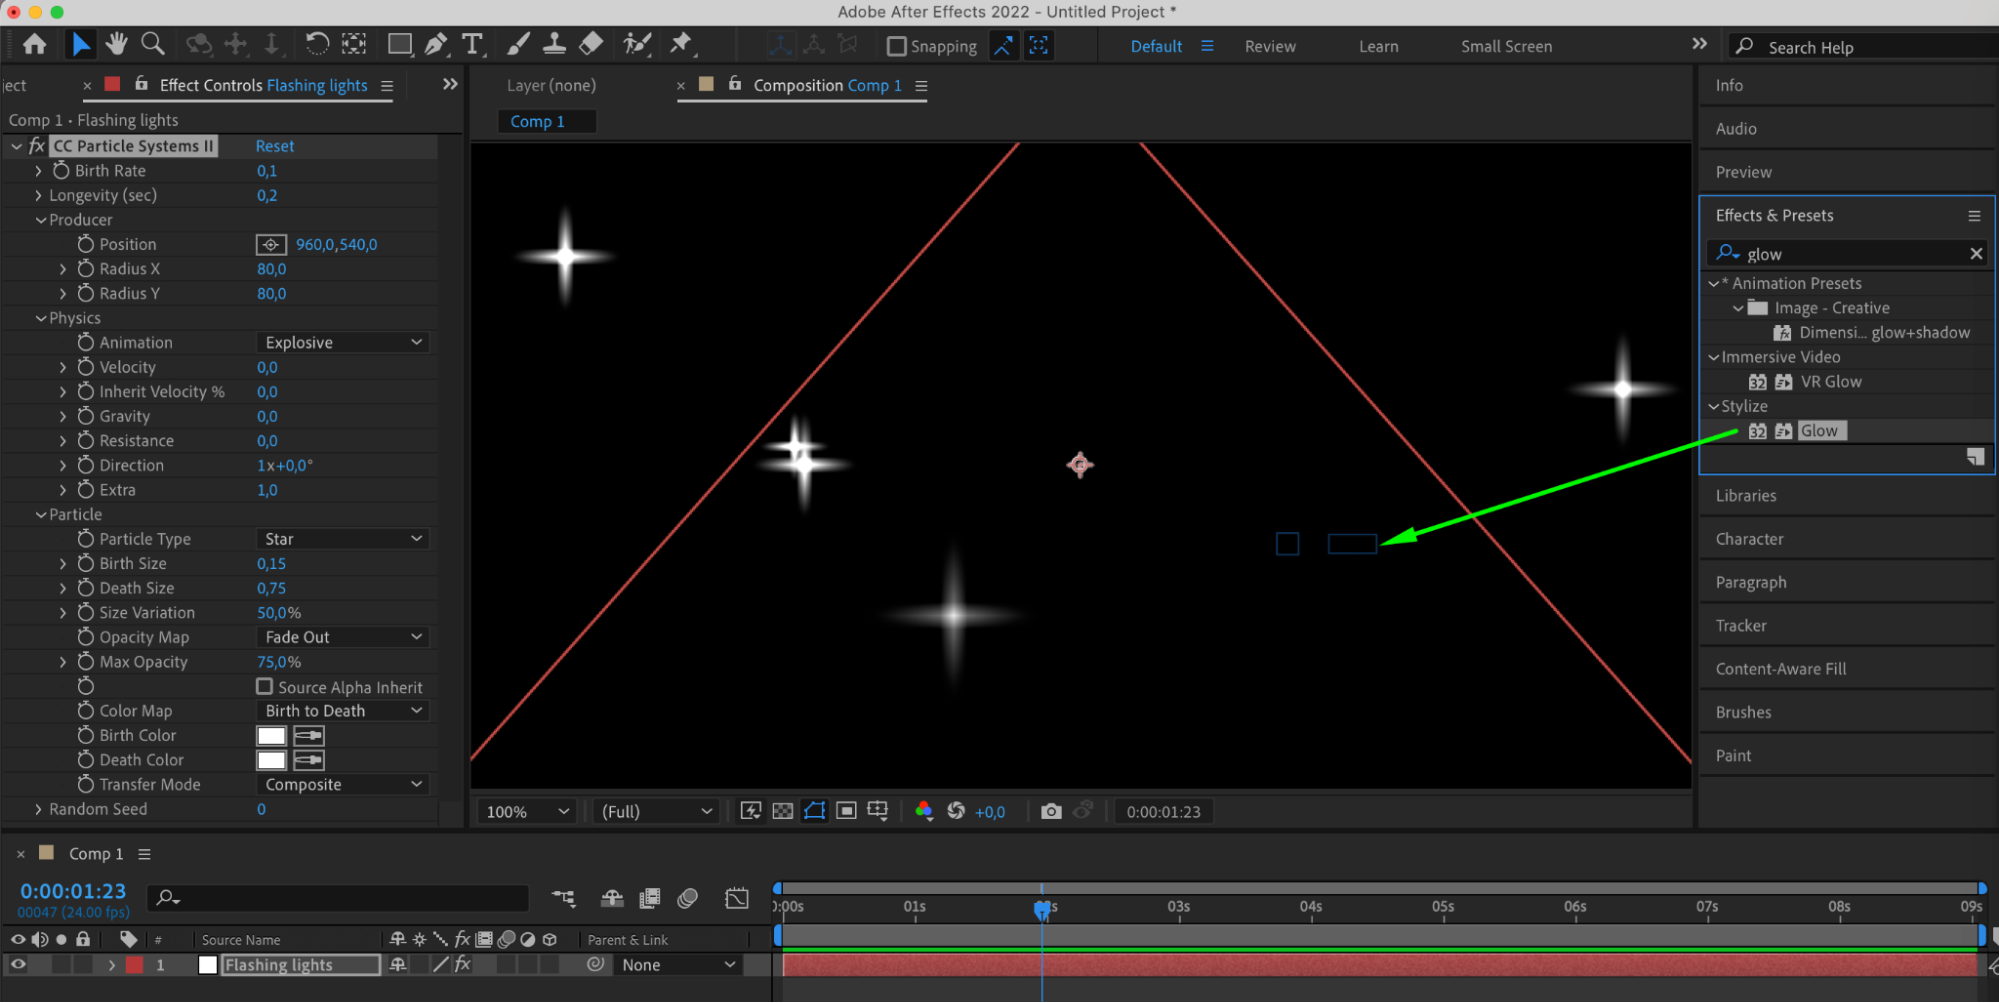Select the Pen tool
The height and width of the screenshot is (1003, 1999).
[x=436, y=44]
